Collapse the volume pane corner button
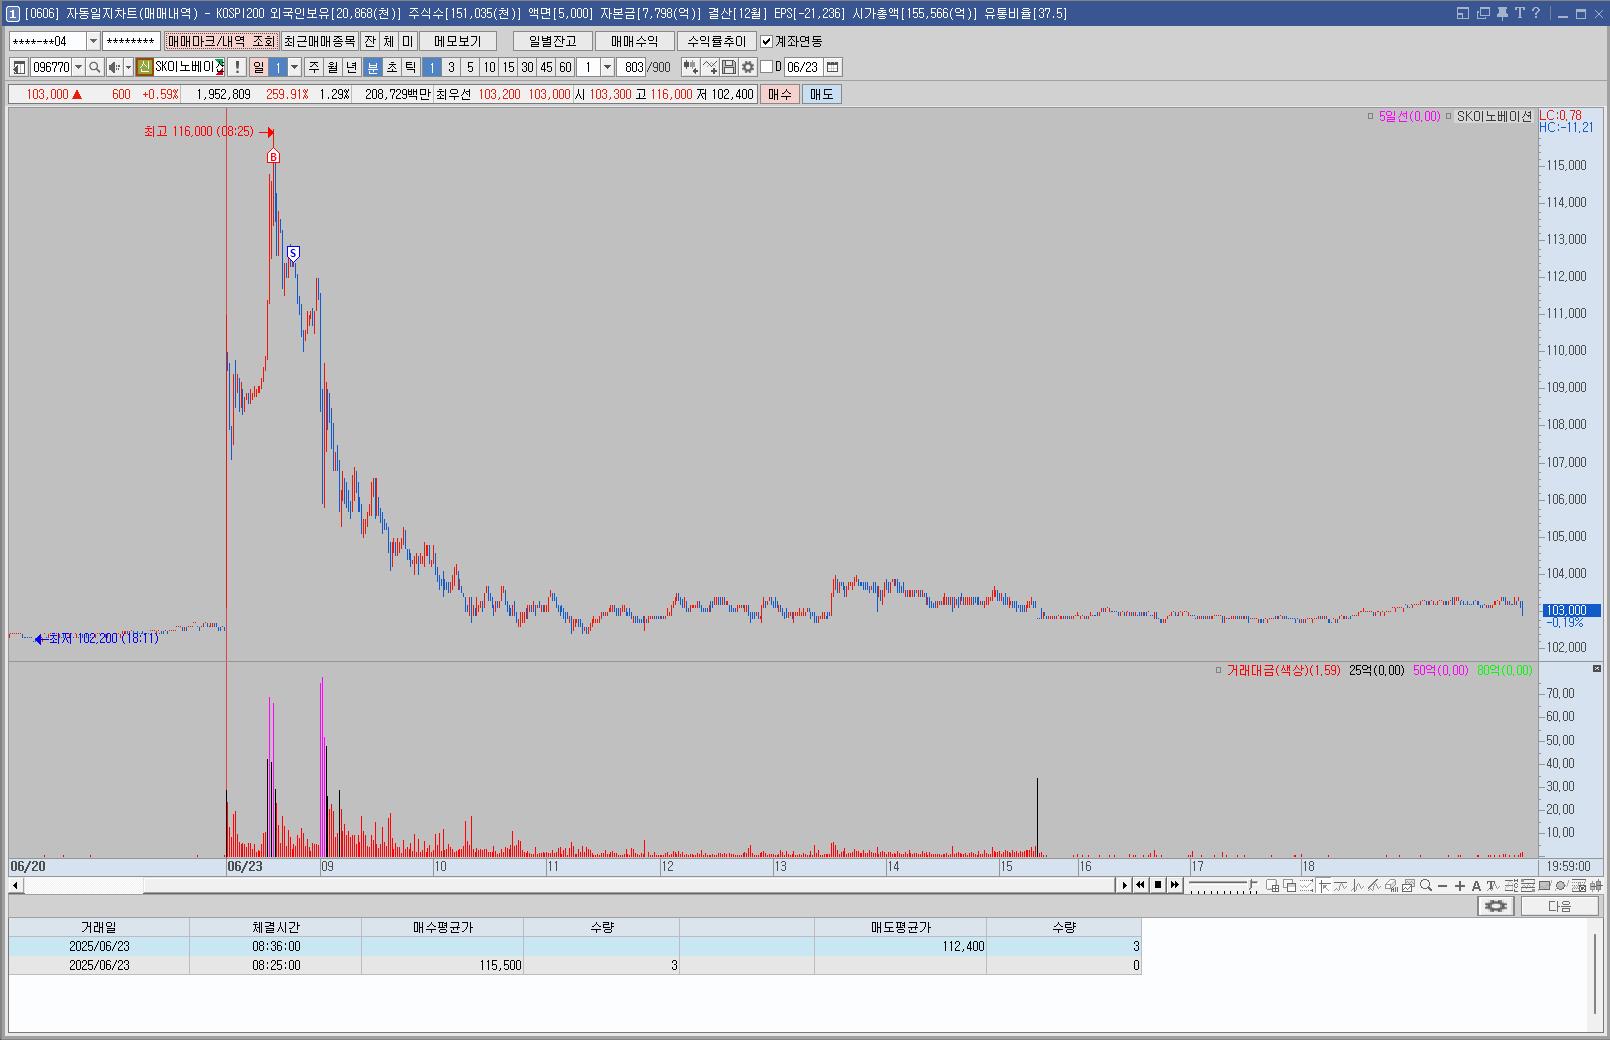Image resolution: width=1610 pixels, height=1040 pixels. pos(1596,669)
